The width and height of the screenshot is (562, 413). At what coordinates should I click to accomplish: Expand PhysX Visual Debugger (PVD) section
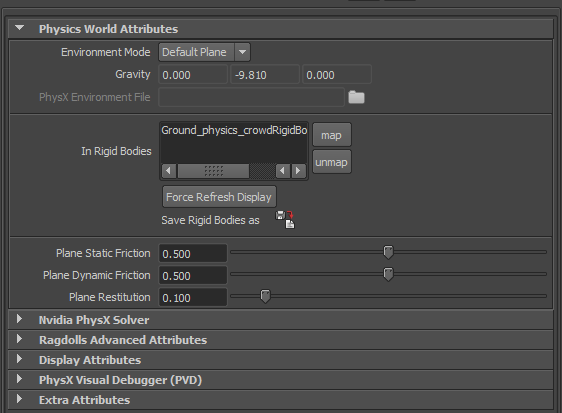point(19,380)
